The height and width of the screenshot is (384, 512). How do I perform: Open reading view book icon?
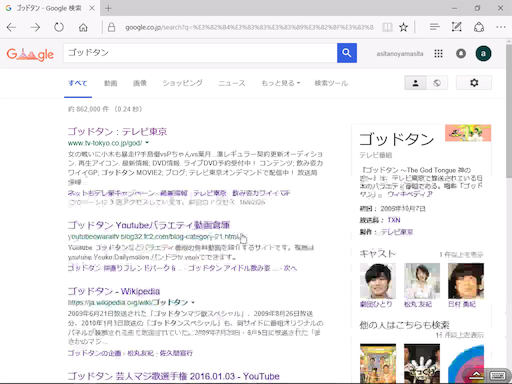(x=387, y=27)
